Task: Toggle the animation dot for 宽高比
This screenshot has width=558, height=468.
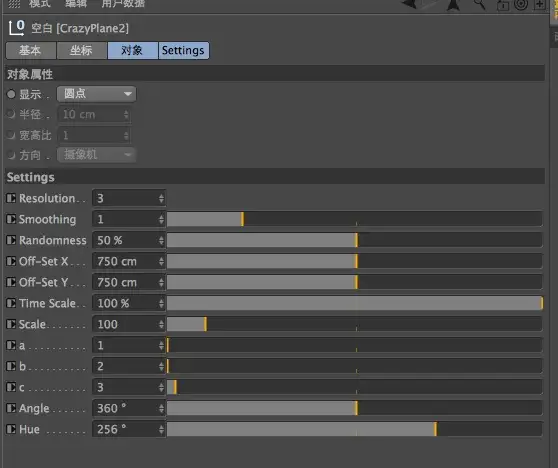Action: tap(11, 135)
